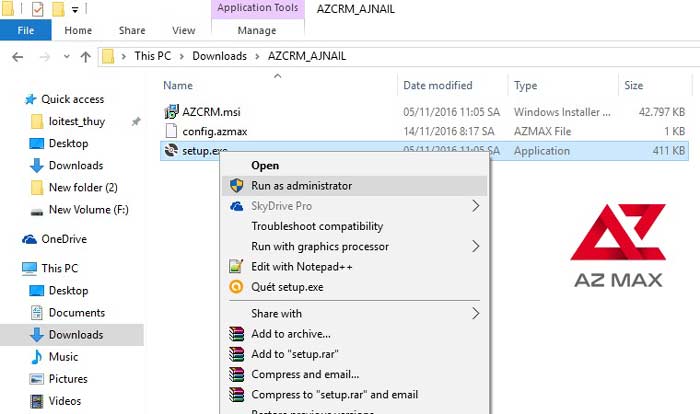Viewport: 700px width, 414px height.
Task: Choose Troubleshoot compatibility from context menu
Action: pyautogui.click(x=317, y=226)
